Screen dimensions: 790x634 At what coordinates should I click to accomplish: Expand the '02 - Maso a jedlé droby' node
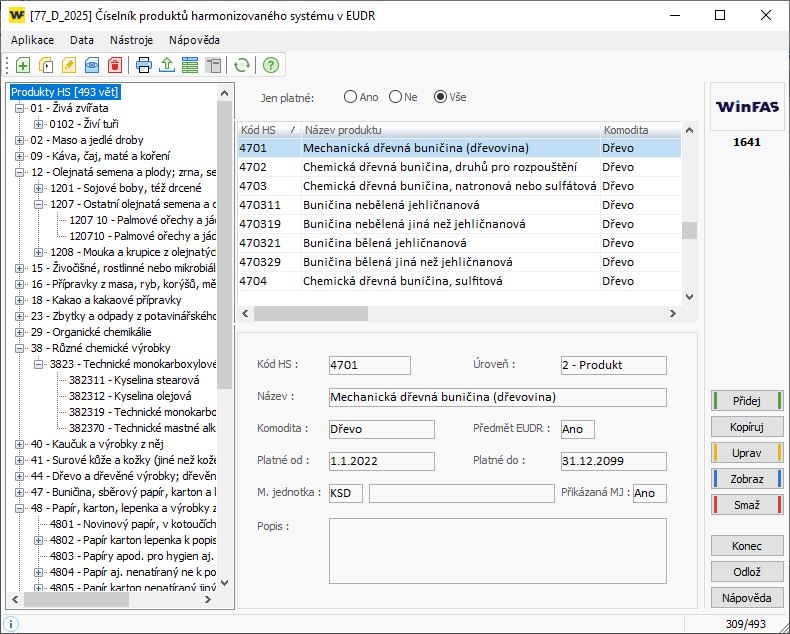(21, 140)
